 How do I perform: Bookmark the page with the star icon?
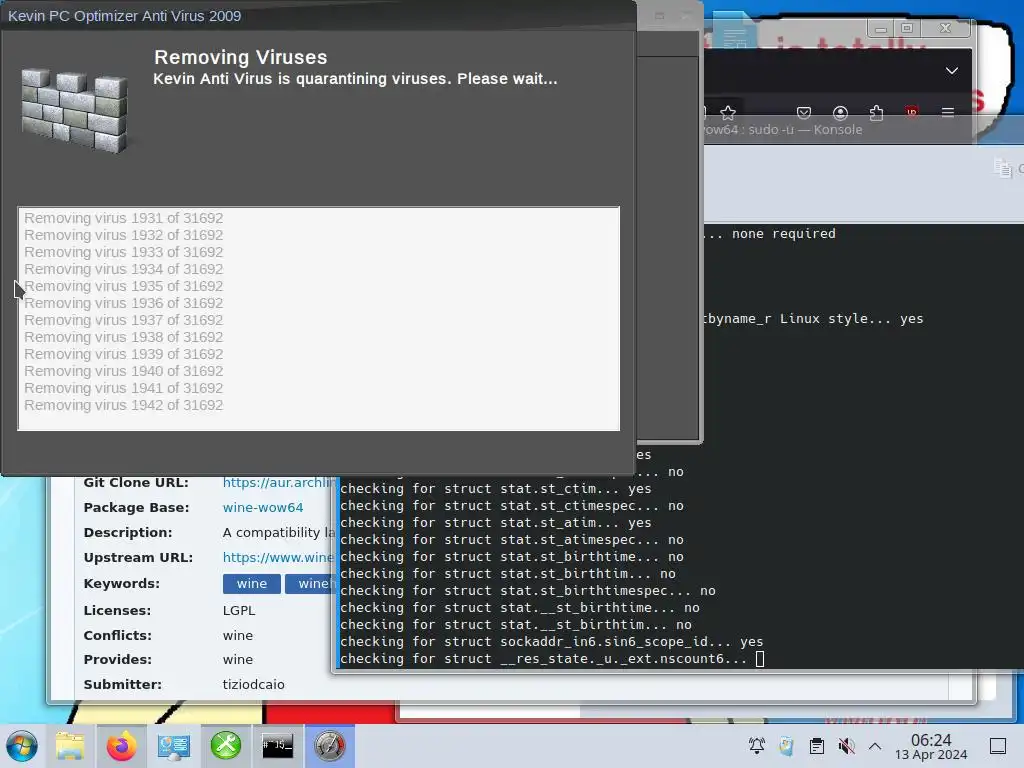(728, 113)
